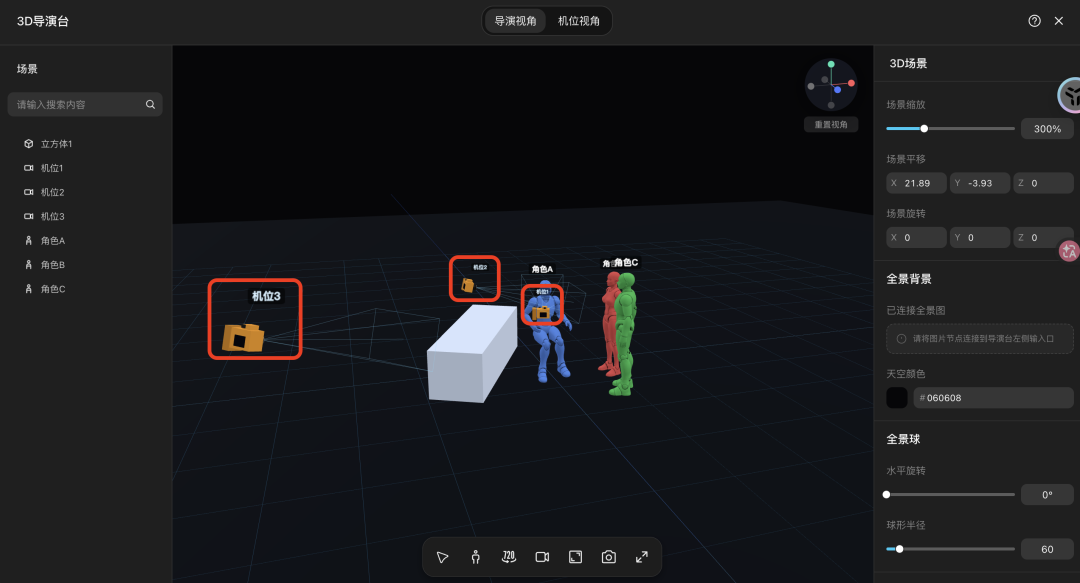
Task: Click the 场景平移 X field 21.89
Action: click(x=916, y=183)
